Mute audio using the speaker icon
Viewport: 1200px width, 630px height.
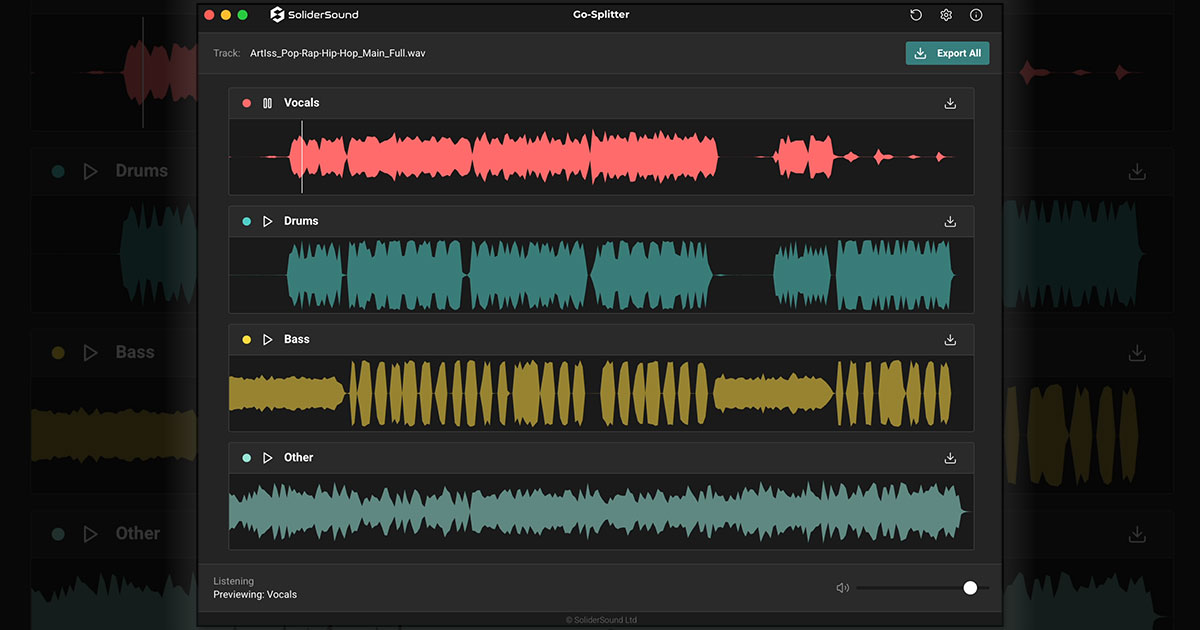click(x=842, y=588)
